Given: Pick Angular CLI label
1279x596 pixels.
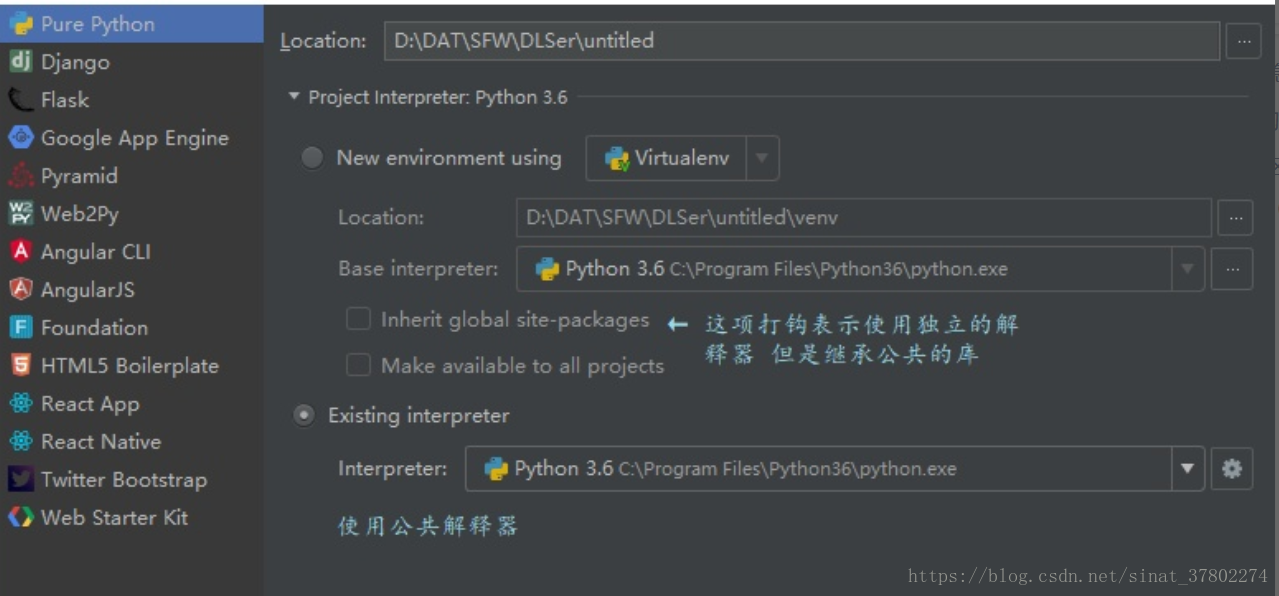Looking at the screenshot, I should [96, 252].
